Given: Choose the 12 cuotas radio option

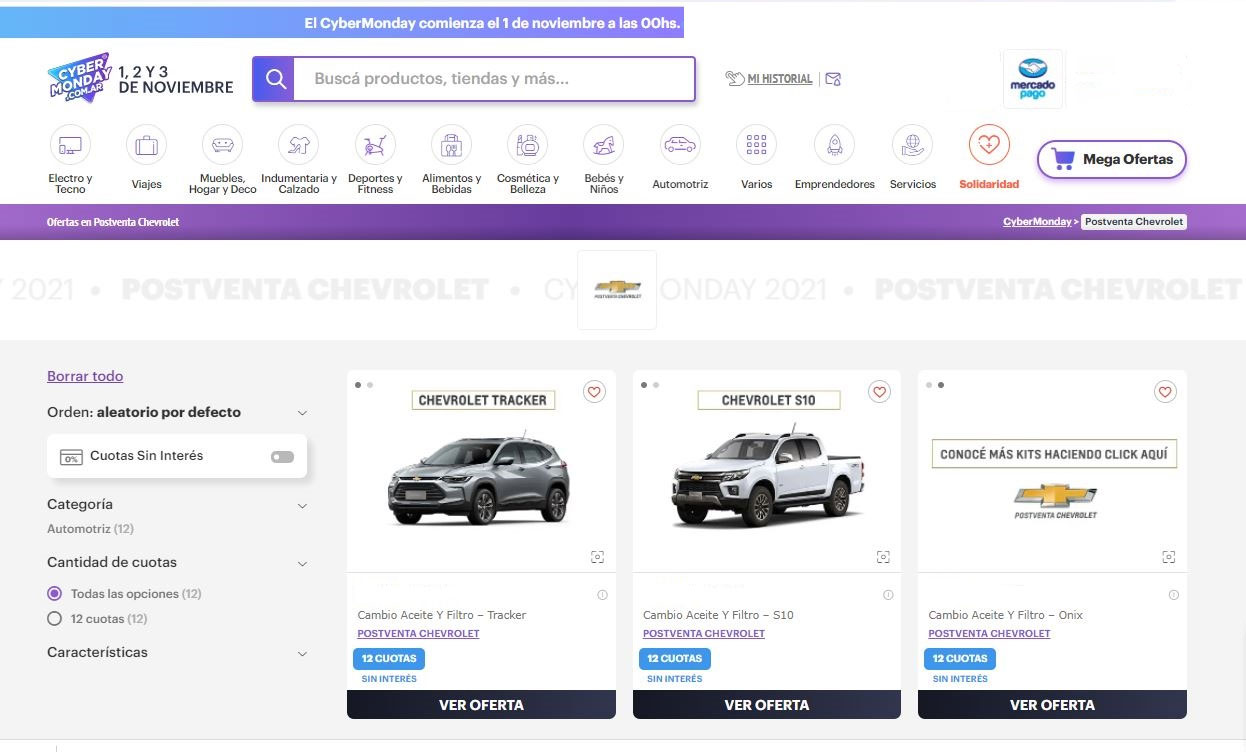Looking at the screenshot, I should 55,619.
